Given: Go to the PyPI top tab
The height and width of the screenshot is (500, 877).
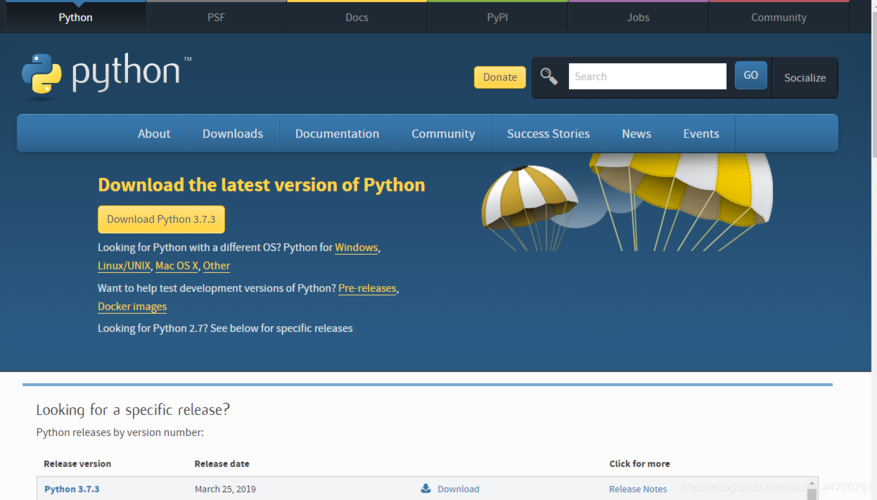Looking at the screenshot, I should point(497,17).
